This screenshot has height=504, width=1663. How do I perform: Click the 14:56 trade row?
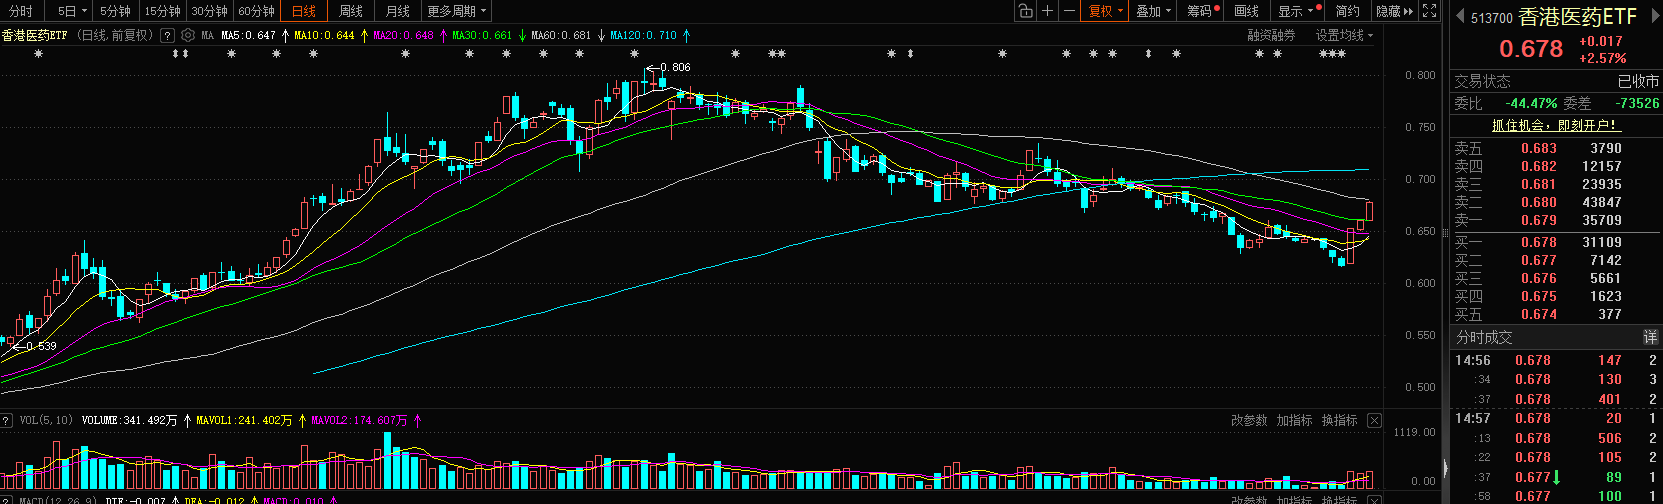(1555, 360)
